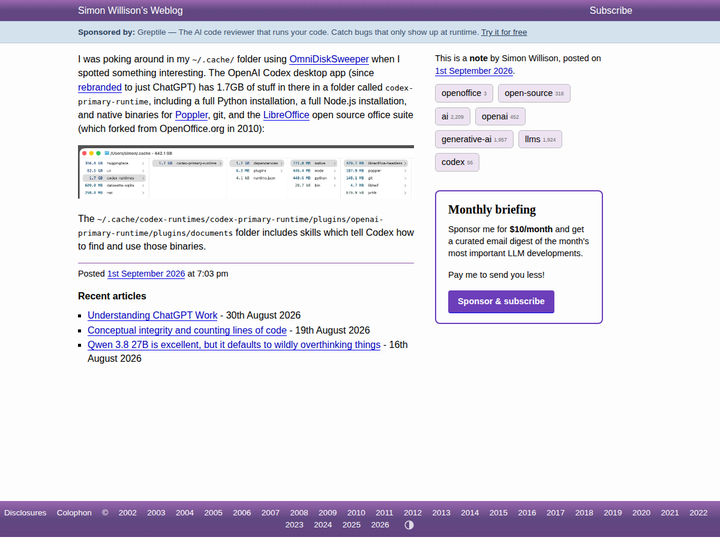Click the copyright symbol in footer
The width and height of the screenshot is (720, 540).
pos(105,513)
